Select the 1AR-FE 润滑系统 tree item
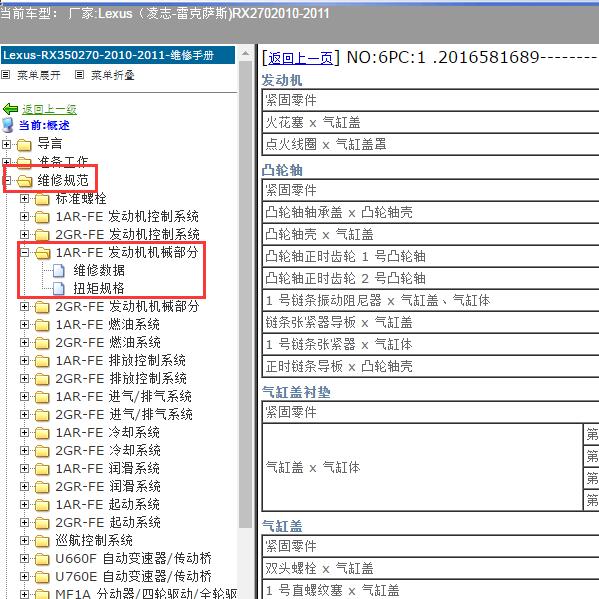The height and width of the screenshot is (599, 599). (107, 469)
